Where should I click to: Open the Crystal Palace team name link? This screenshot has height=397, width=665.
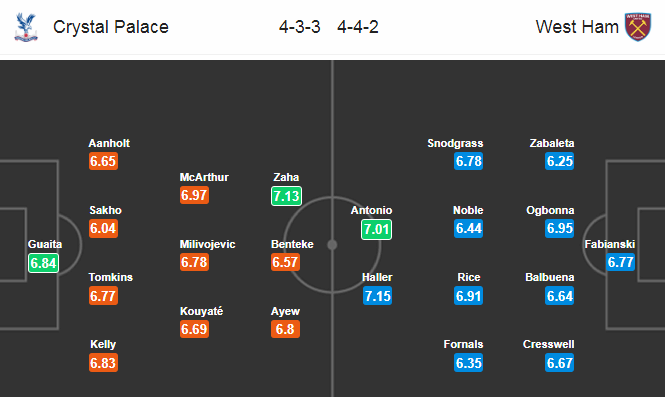[x=111, y=27]
